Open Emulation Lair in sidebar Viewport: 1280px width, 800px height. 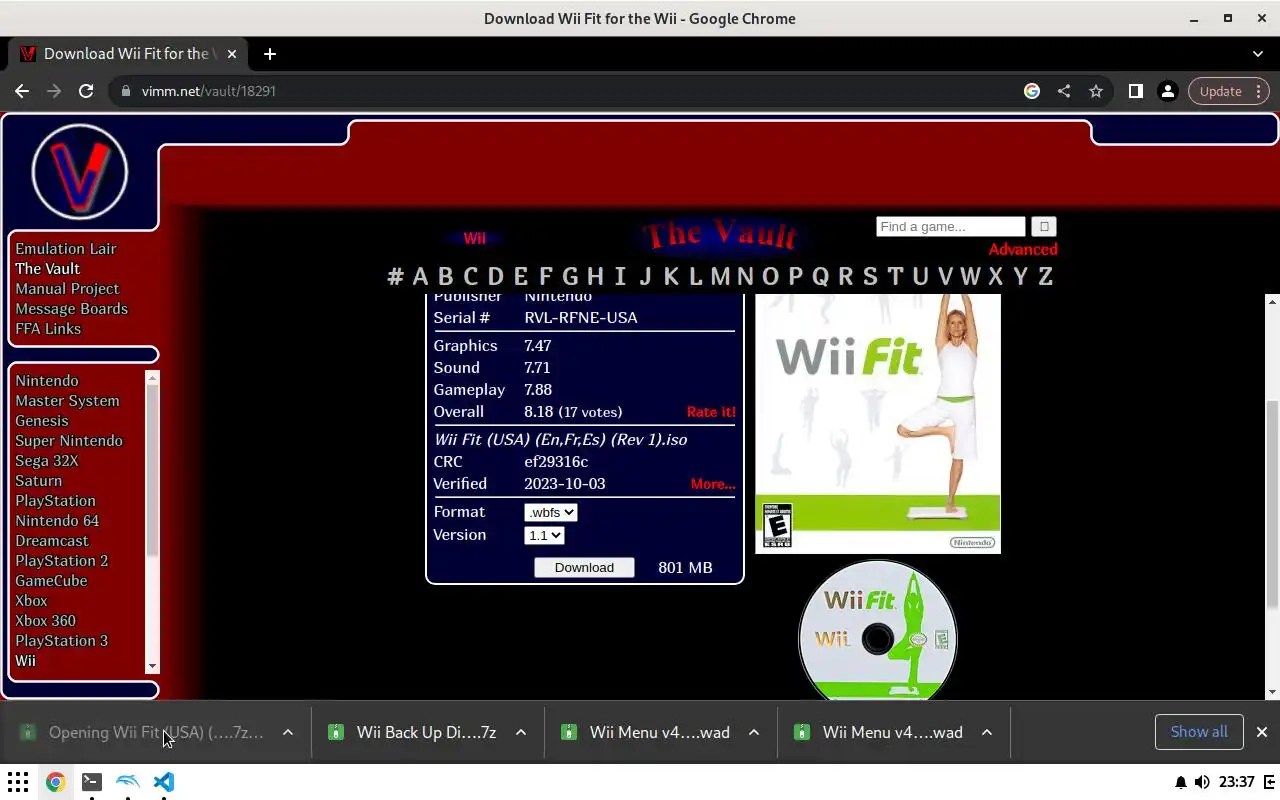66,249
